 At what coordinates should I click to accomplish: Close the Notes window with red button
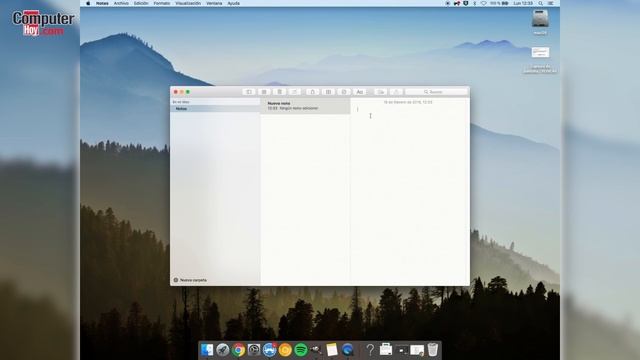(x=176, y=92)
